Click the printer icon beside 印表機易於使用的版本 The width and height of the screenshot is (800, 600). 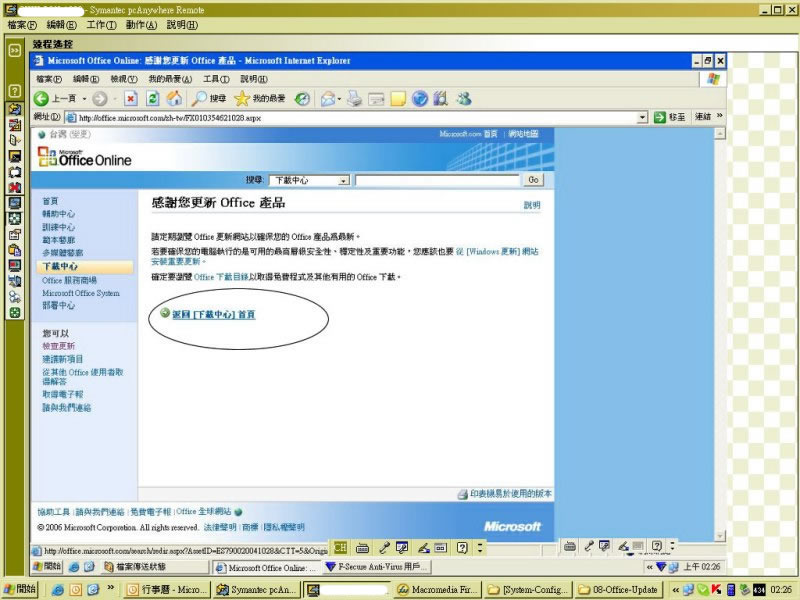point(462,494)
